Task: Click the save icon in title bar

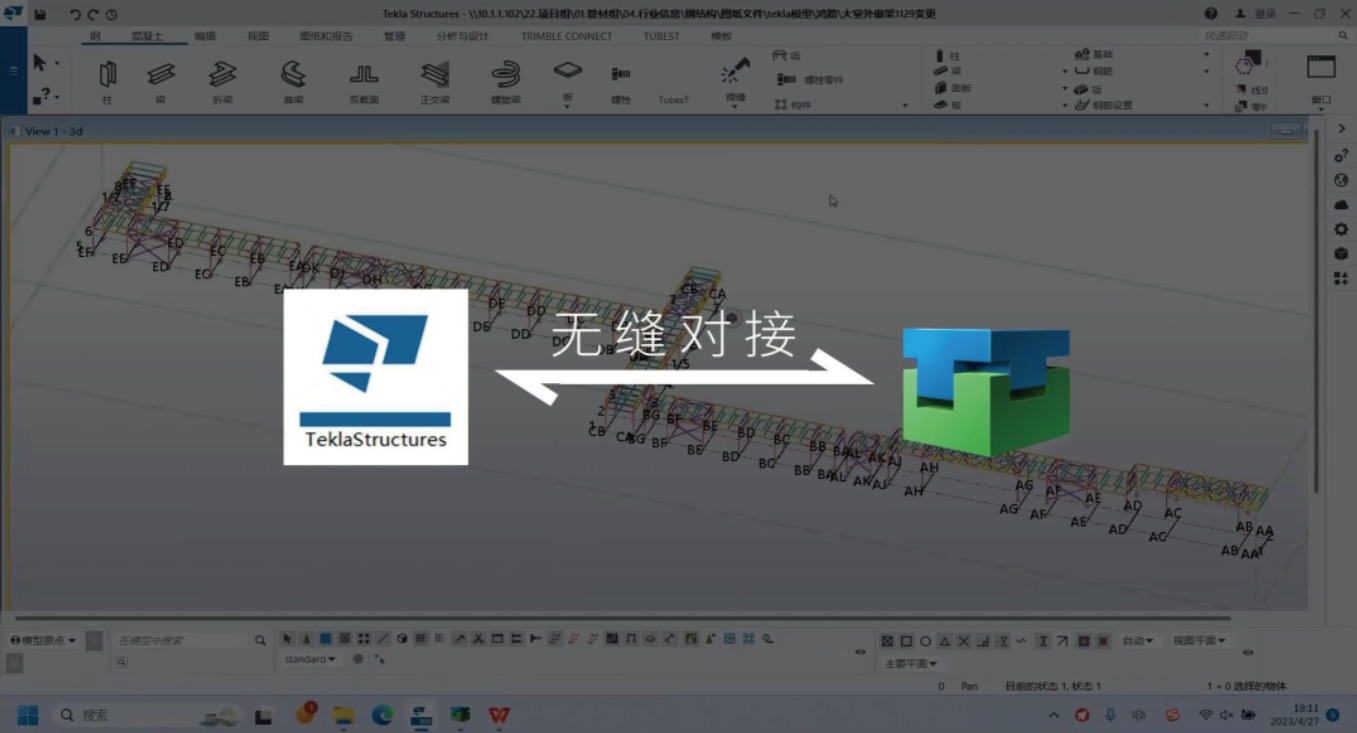Action: (40, 14)
